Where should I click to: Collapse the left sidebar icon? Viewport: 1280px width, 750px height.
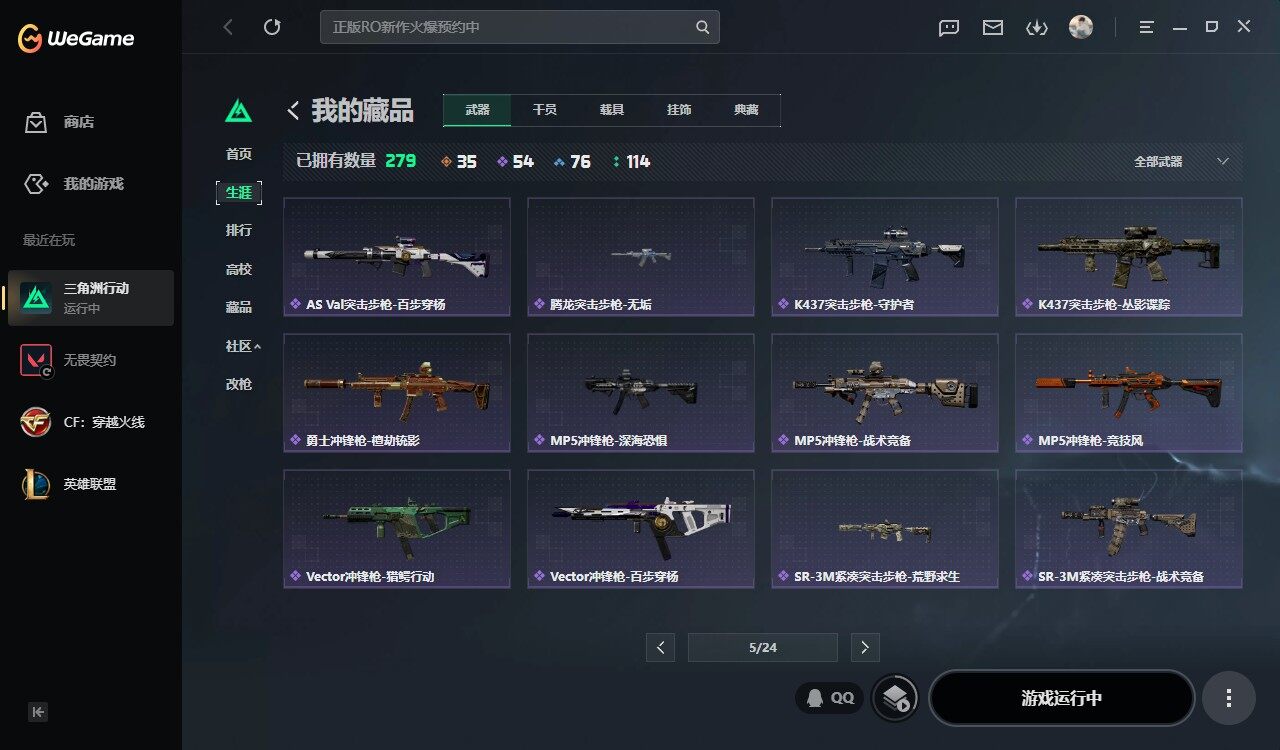38,712
